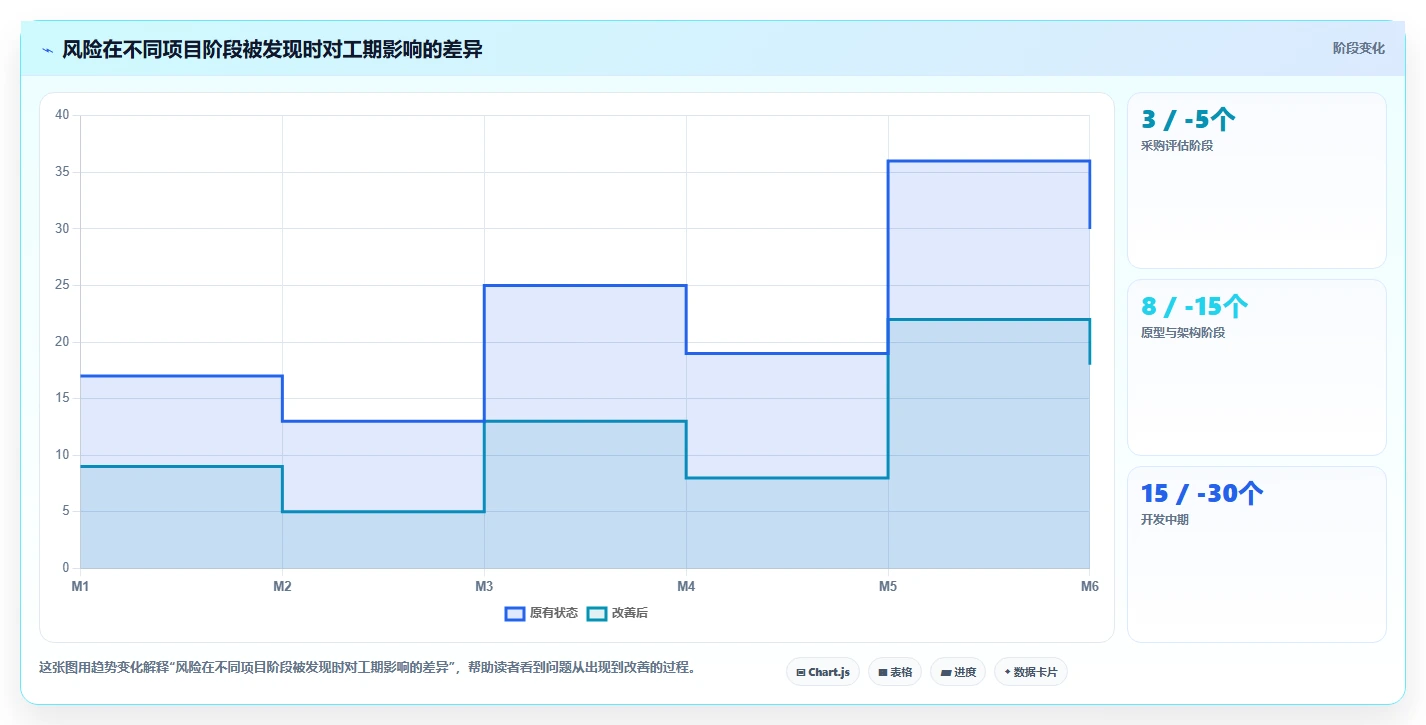Click the M2 axis label
The height and width of the screenshot is (725, 1426).
point(282,587)
